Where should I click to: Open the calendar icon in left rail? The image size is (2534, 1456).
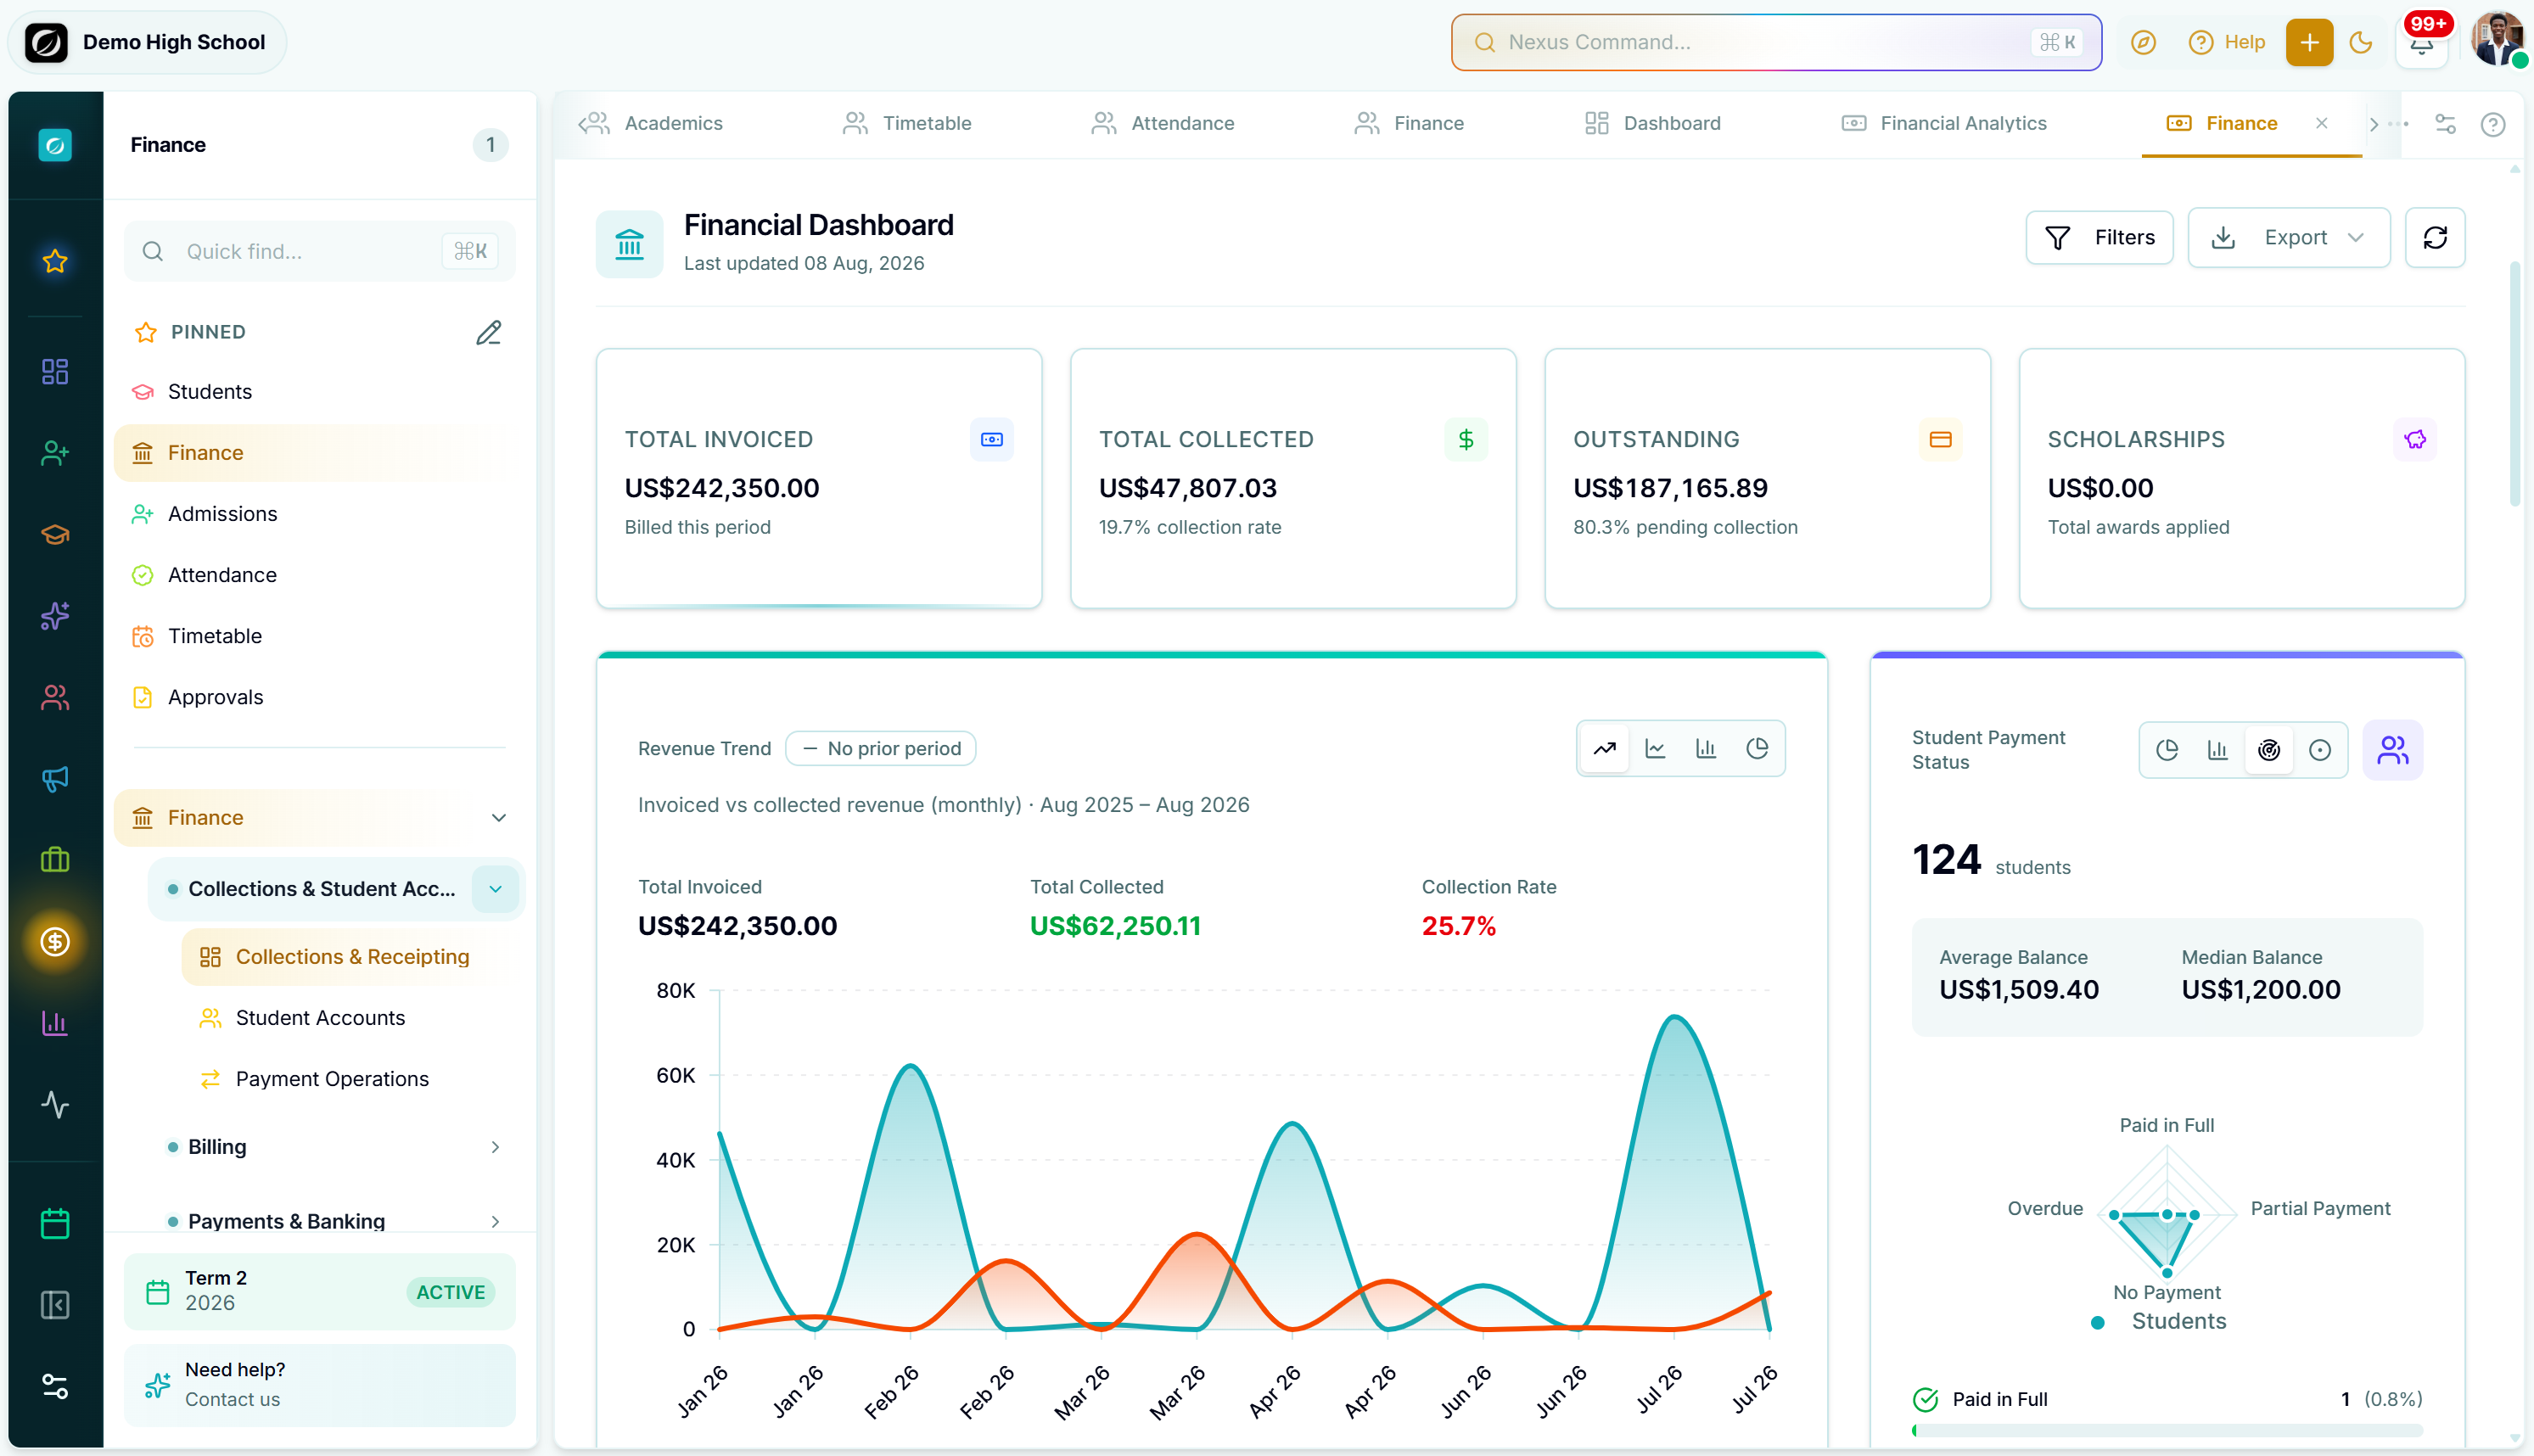55,1223
